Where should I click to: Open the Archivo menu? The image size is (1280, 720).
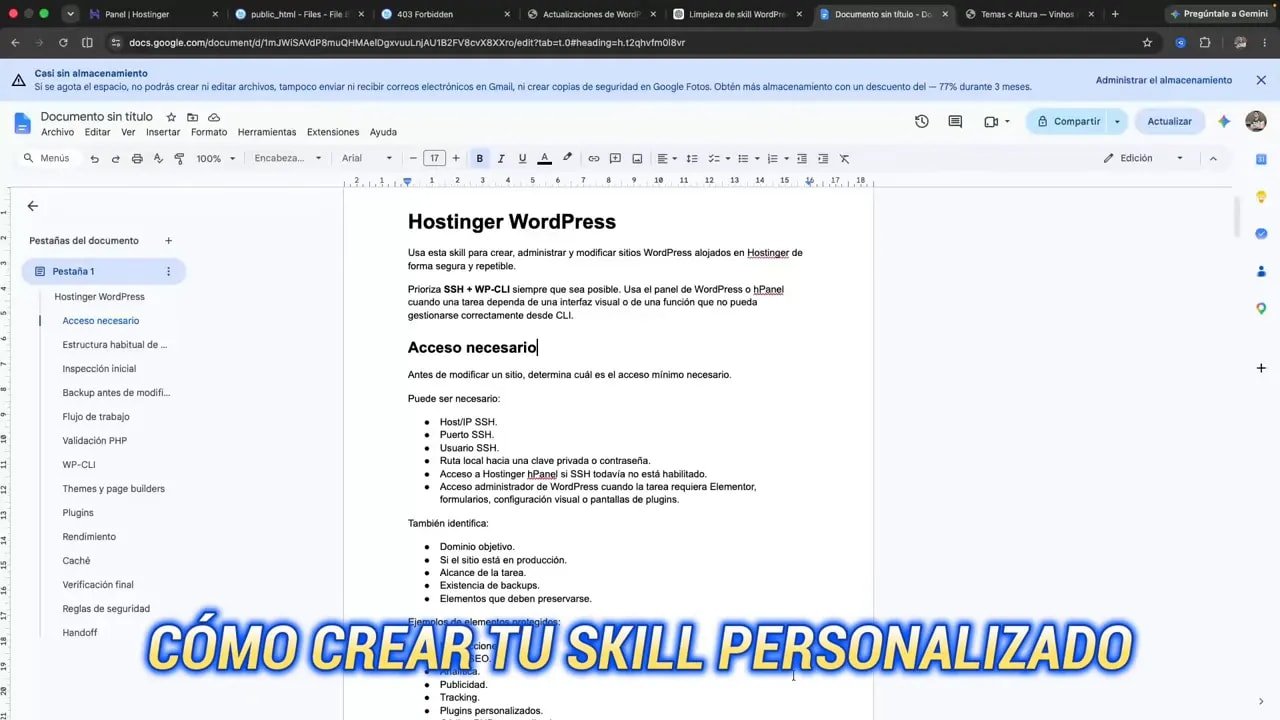[57, 132]
